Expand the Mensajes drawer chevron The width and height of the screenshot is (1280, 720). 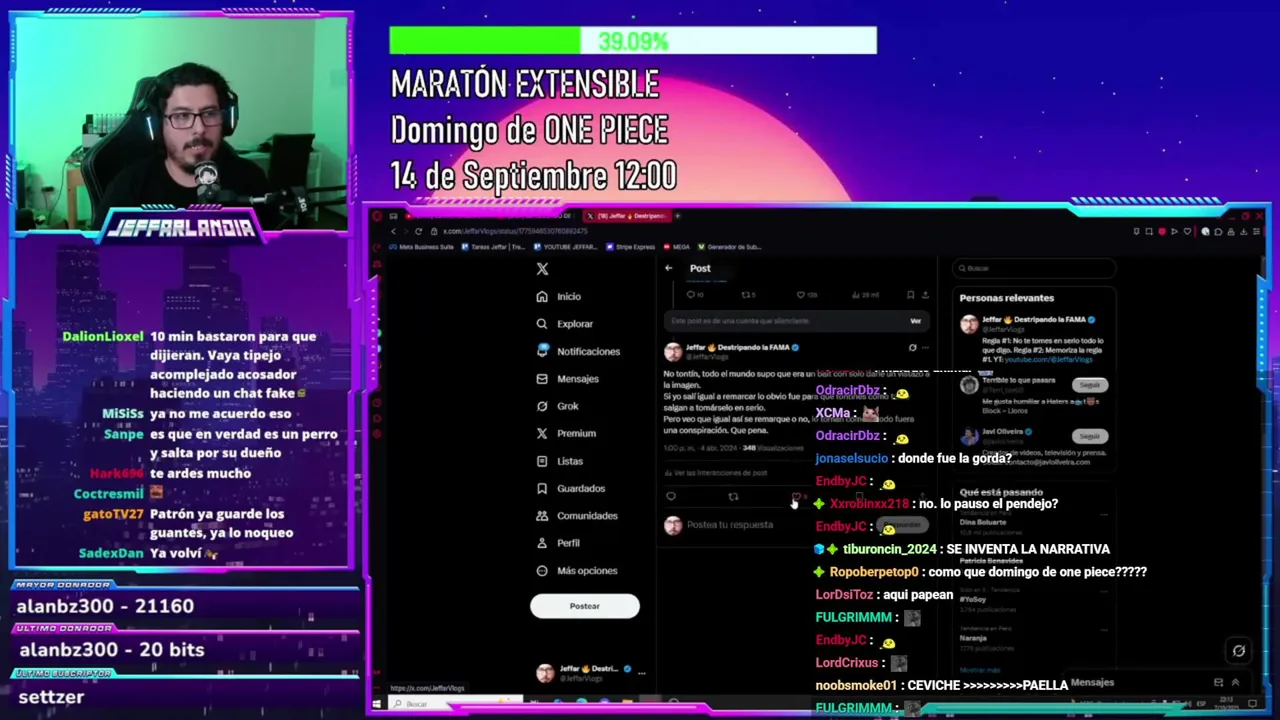point(1235,683)
